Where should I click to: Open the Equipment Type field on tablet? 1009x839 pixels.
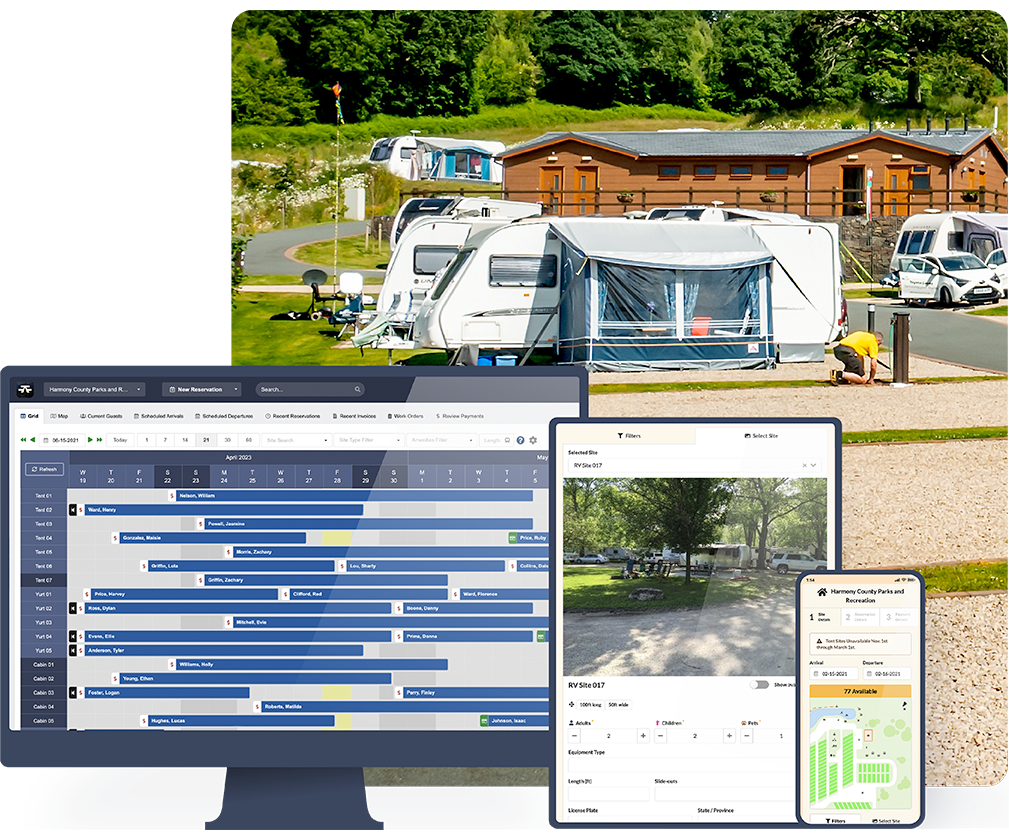[x=682, y=765]
